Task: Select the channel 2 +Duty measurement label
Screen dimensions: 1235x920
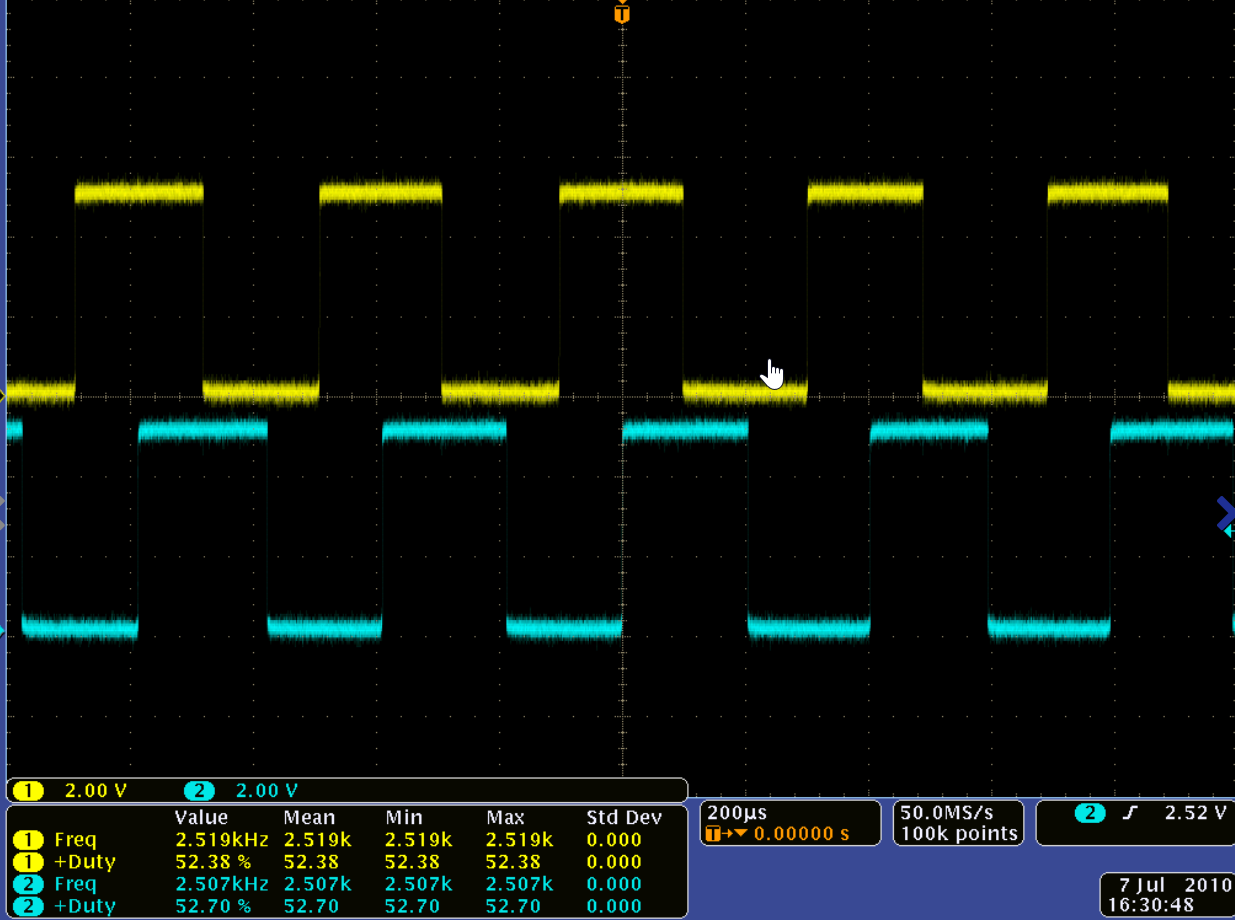Action: (x=84, y=906)
